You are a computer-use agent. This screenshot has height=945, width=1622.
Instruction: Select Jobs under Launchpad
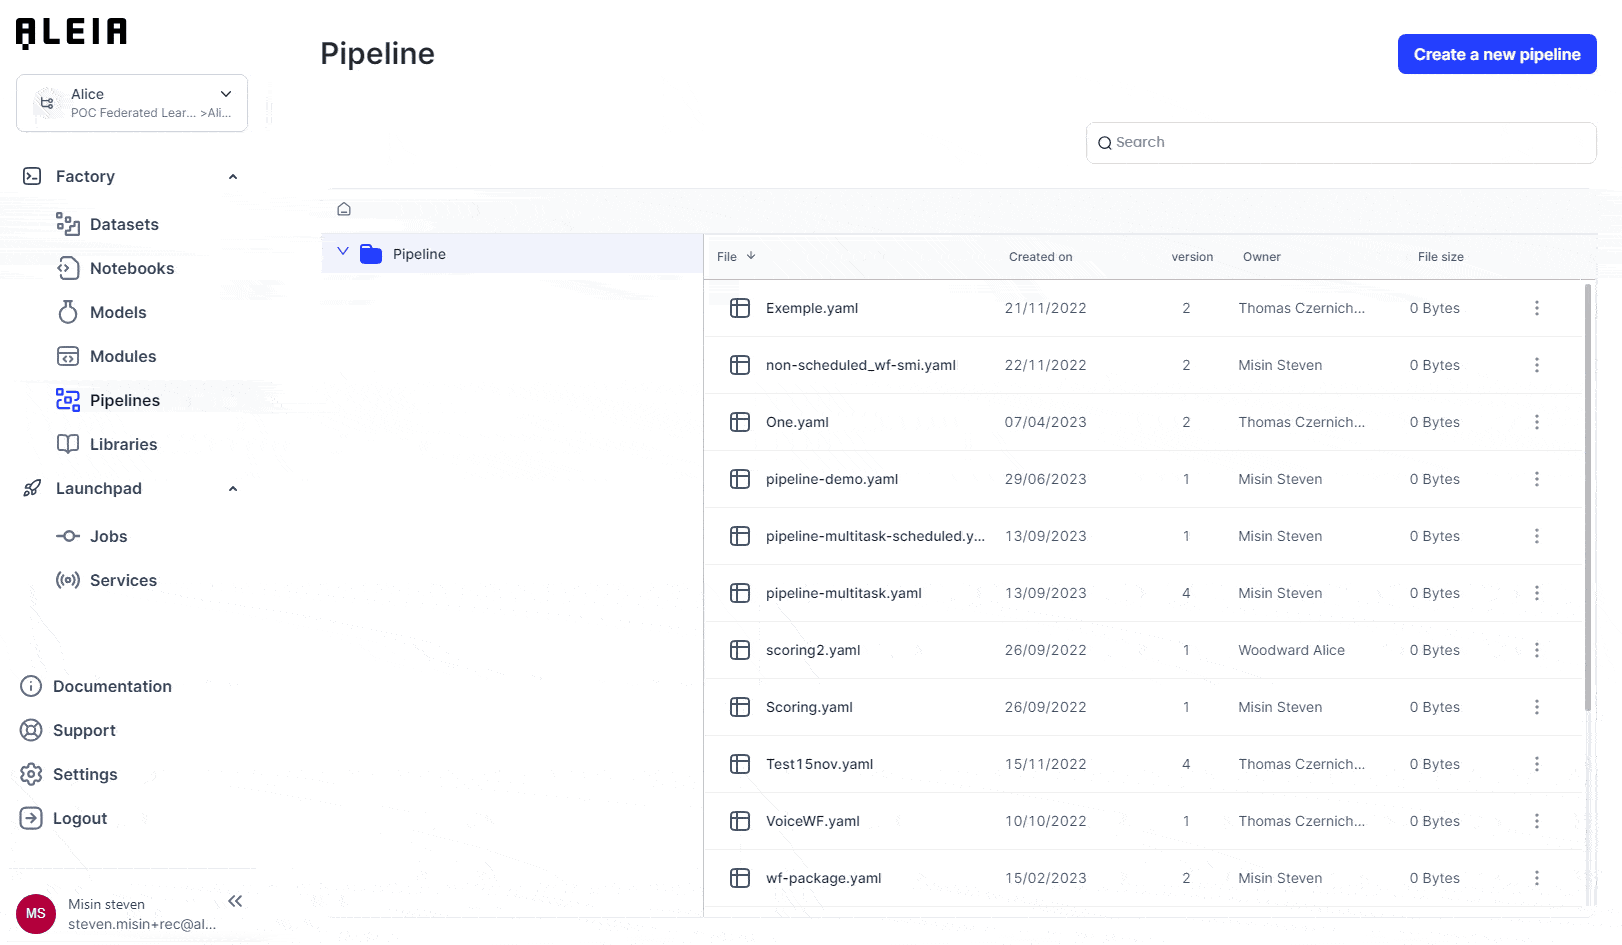click(109, 536)
